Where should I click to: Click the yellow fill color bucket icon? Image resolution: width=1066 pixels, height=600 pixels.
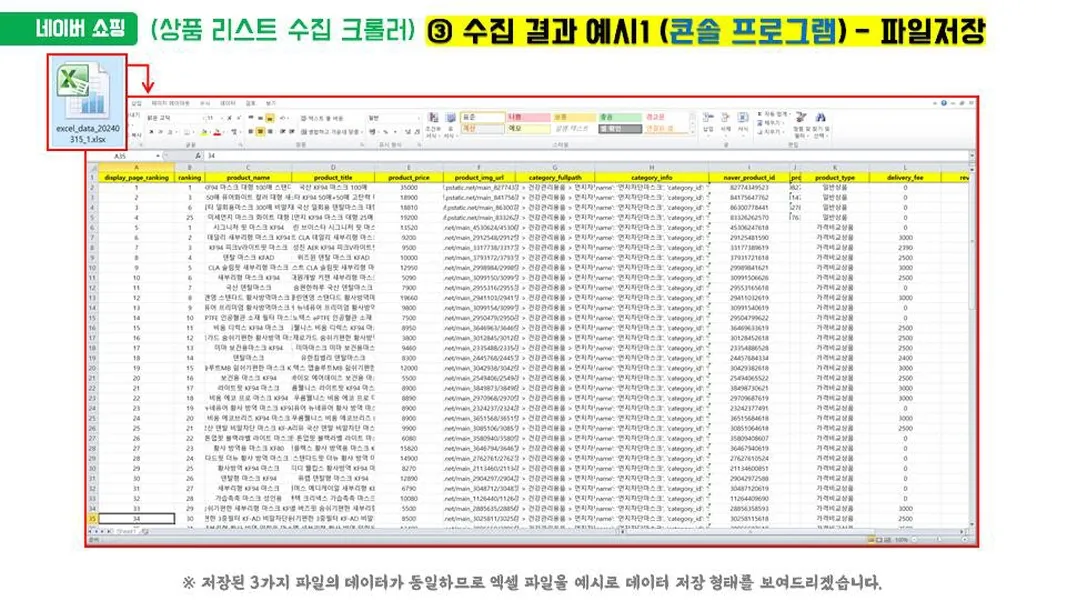click(204, 131)
